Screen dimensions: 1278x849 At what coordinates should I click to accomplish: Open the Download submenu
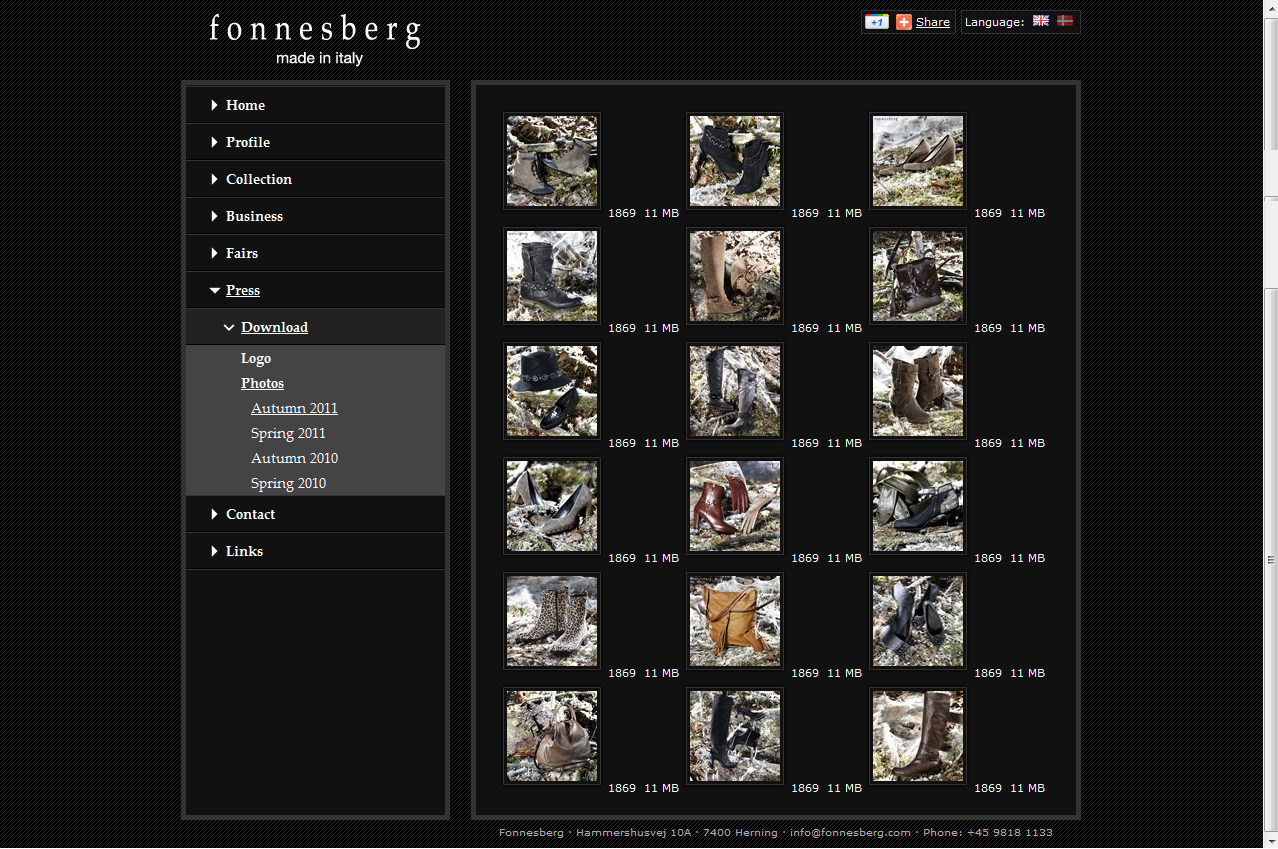pos(274,327)
